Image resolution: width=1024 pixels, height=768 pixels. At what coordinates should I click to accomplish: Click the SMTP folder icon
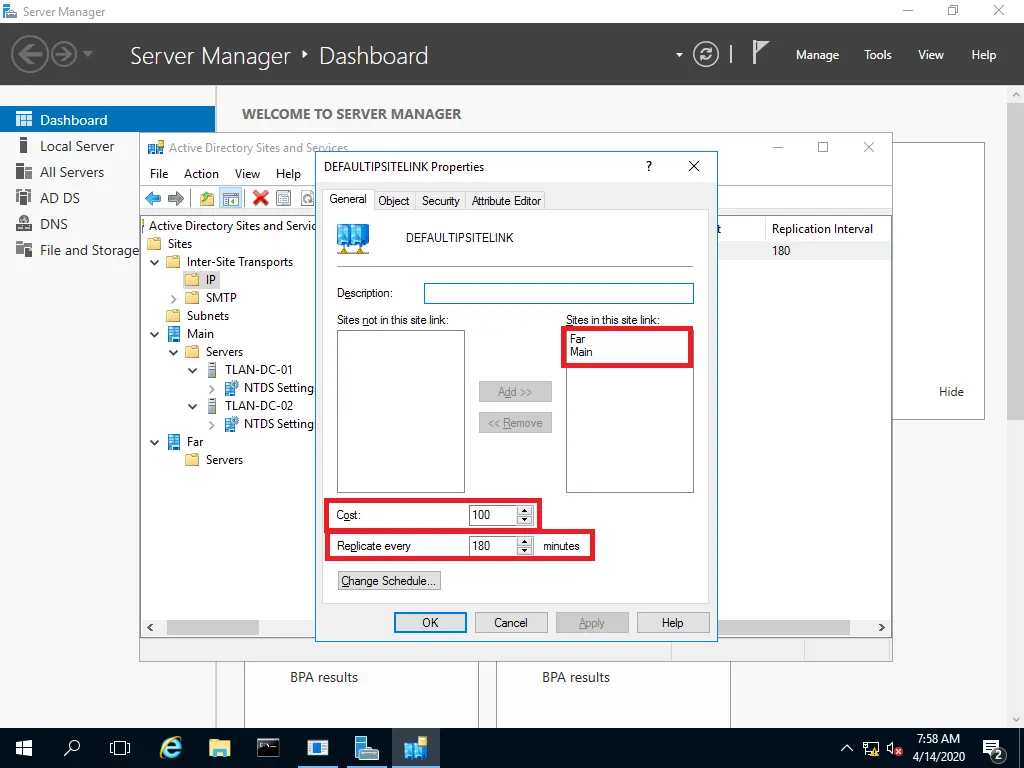coord(192,298)
